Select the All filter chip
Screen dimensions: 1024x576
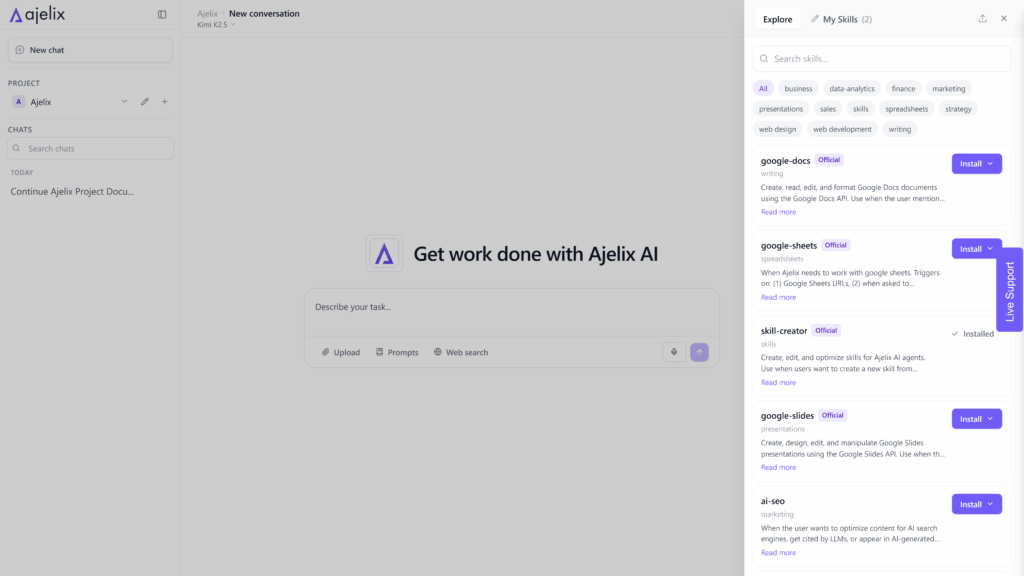click(x=763, y=89)
